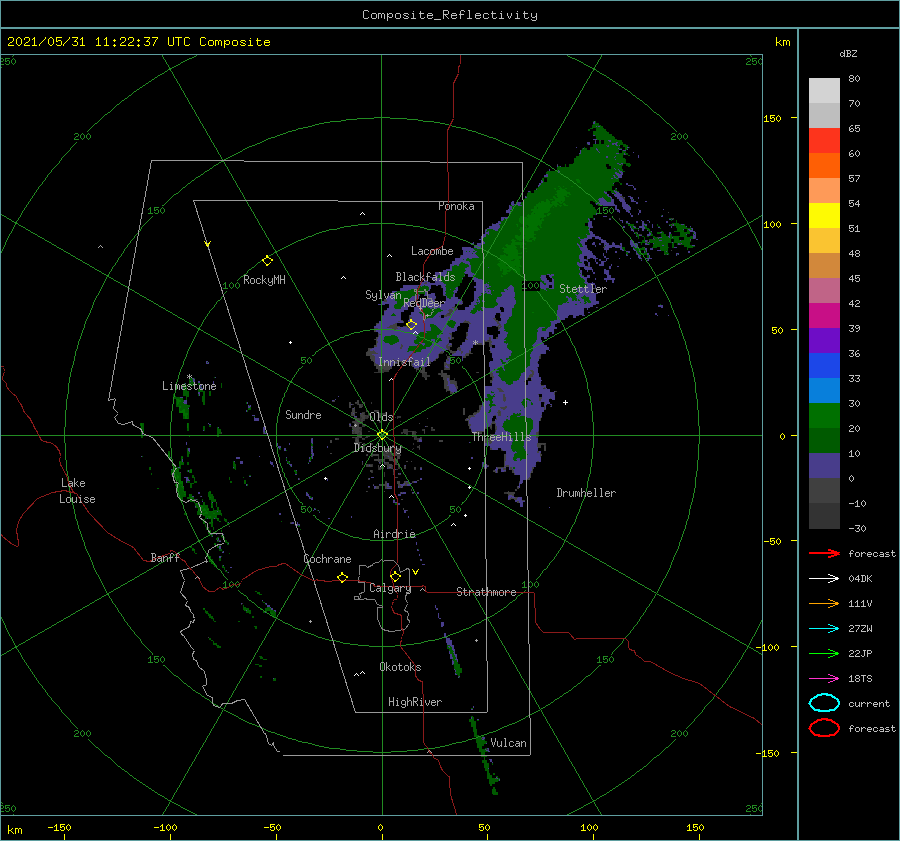This screenshot has height=841, width=900.
Task: Click the Okotoks town label
Action: (x=400, y=667)
